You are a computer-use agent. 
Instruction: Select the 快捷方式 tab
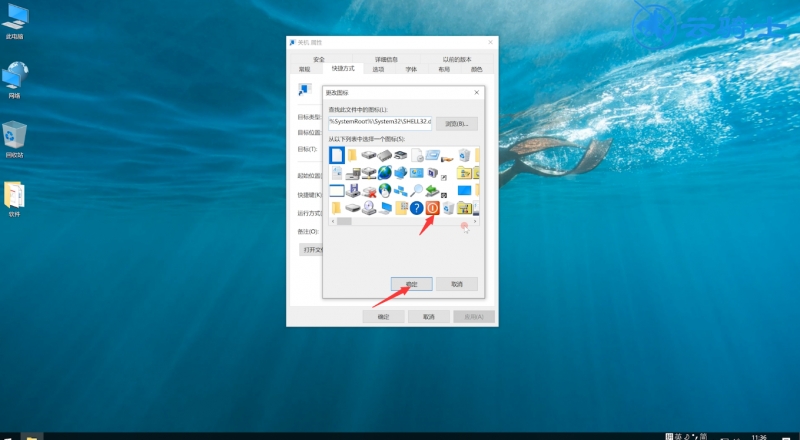[343, 68]
